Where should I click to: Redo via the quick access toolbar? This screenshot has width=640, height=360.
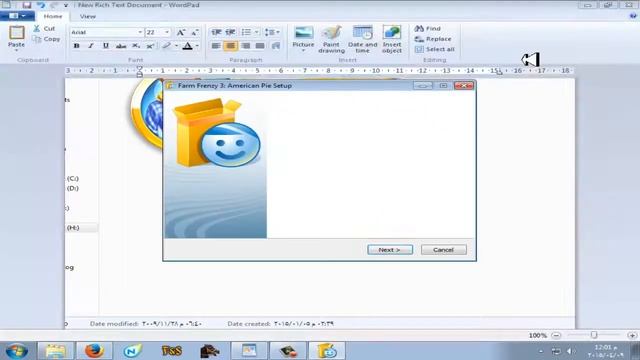[53, 5]
